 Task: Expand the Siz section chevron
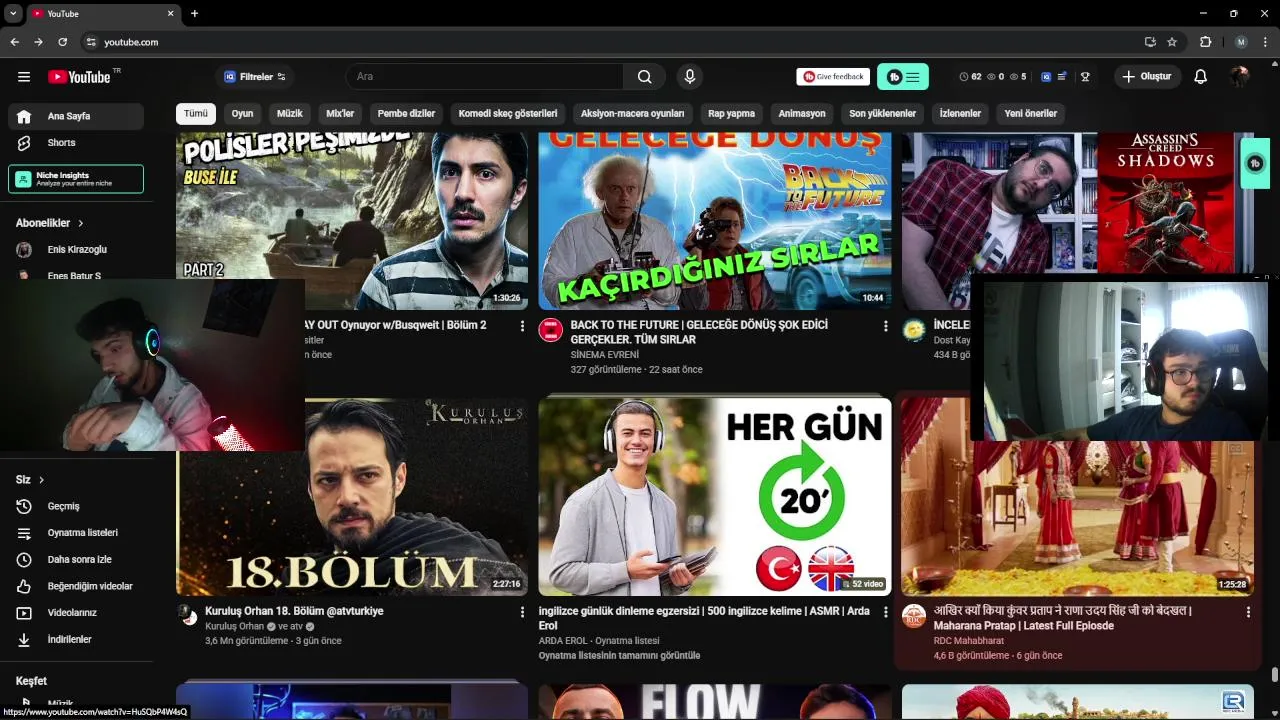coord(41,480)
